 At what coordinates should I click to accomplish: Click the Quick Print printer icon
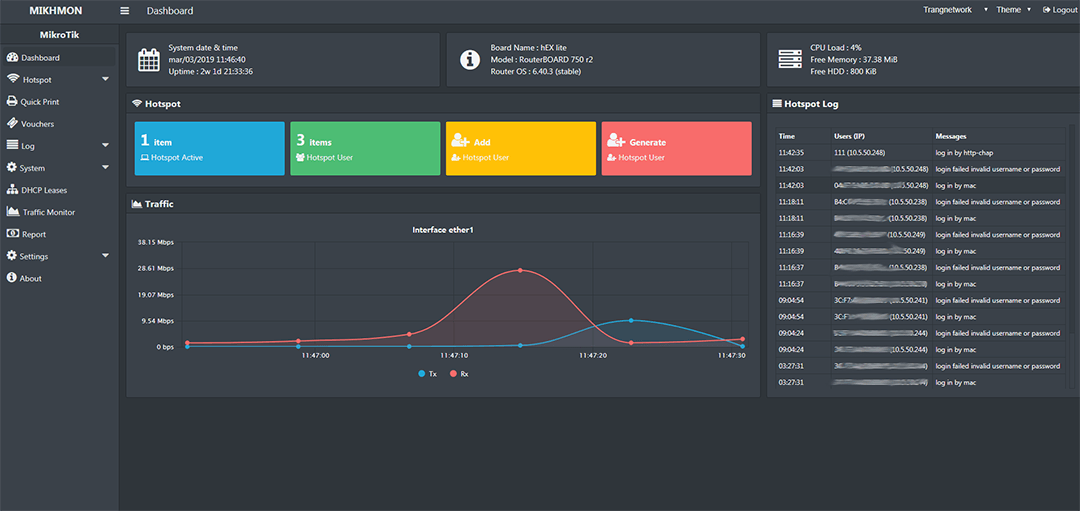(x=12, y=102)
